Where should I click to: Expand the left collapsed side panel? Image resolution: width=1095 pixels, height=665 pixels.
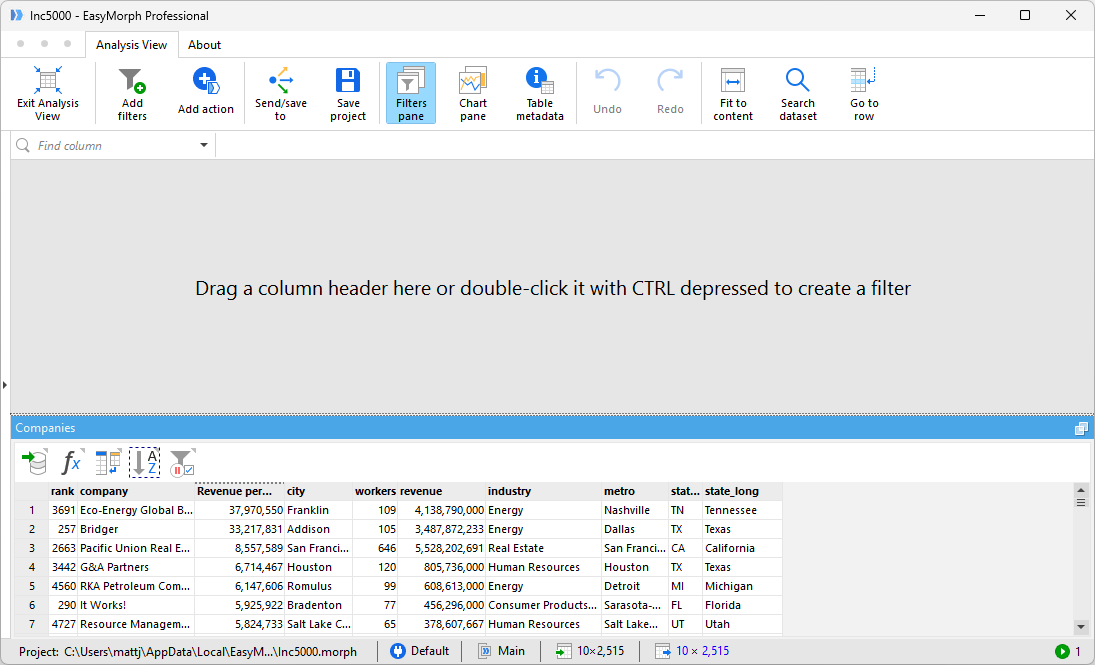click(x=5, y=385)
